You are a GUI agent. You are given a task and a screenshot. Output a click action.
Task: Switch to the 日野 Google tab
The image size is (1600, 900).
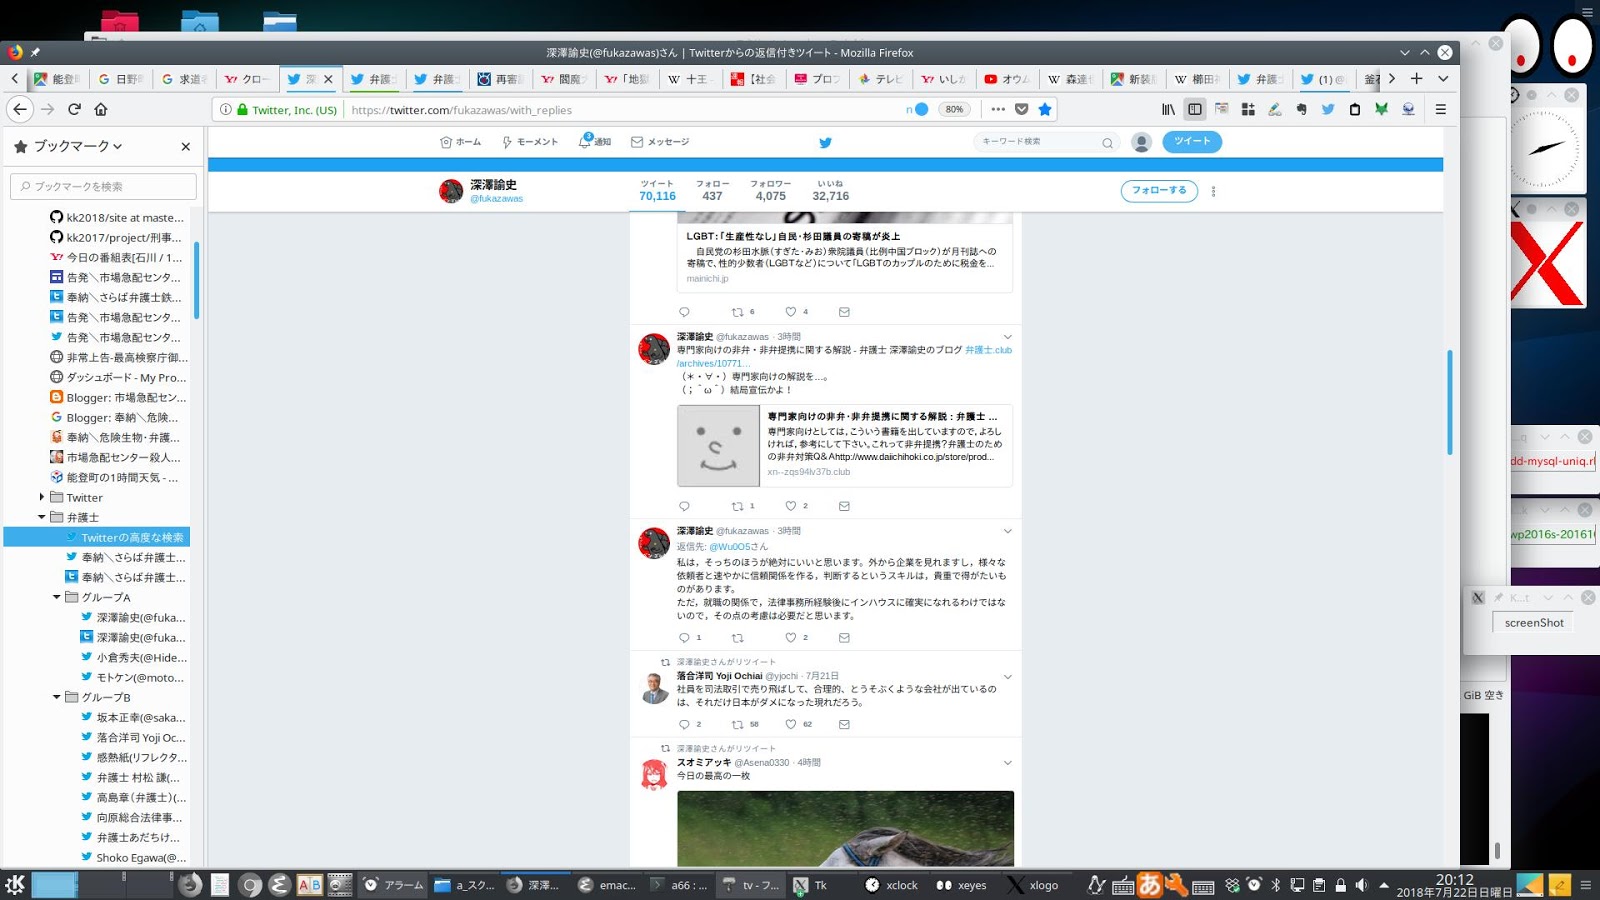(120, 79)
